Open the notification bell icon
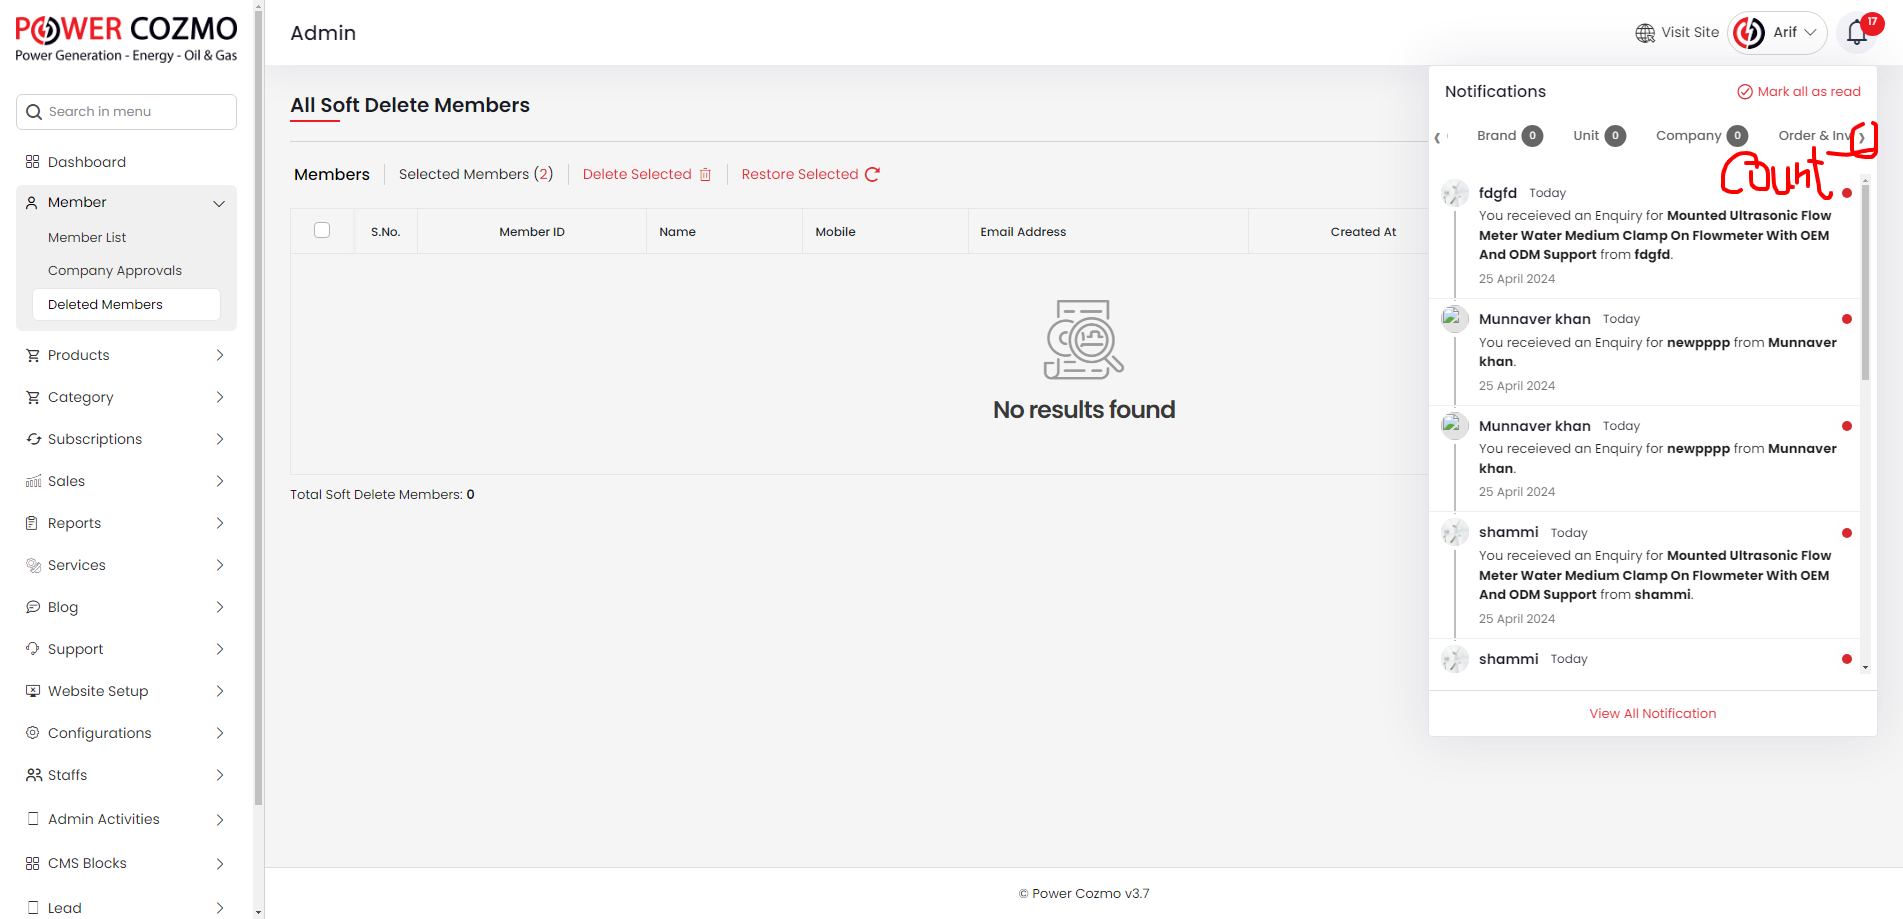 1856,33
